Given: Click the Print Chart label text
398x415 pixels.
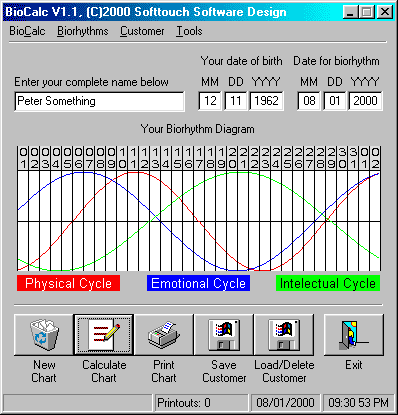Looking at the screenshot, I should (164, 371).
